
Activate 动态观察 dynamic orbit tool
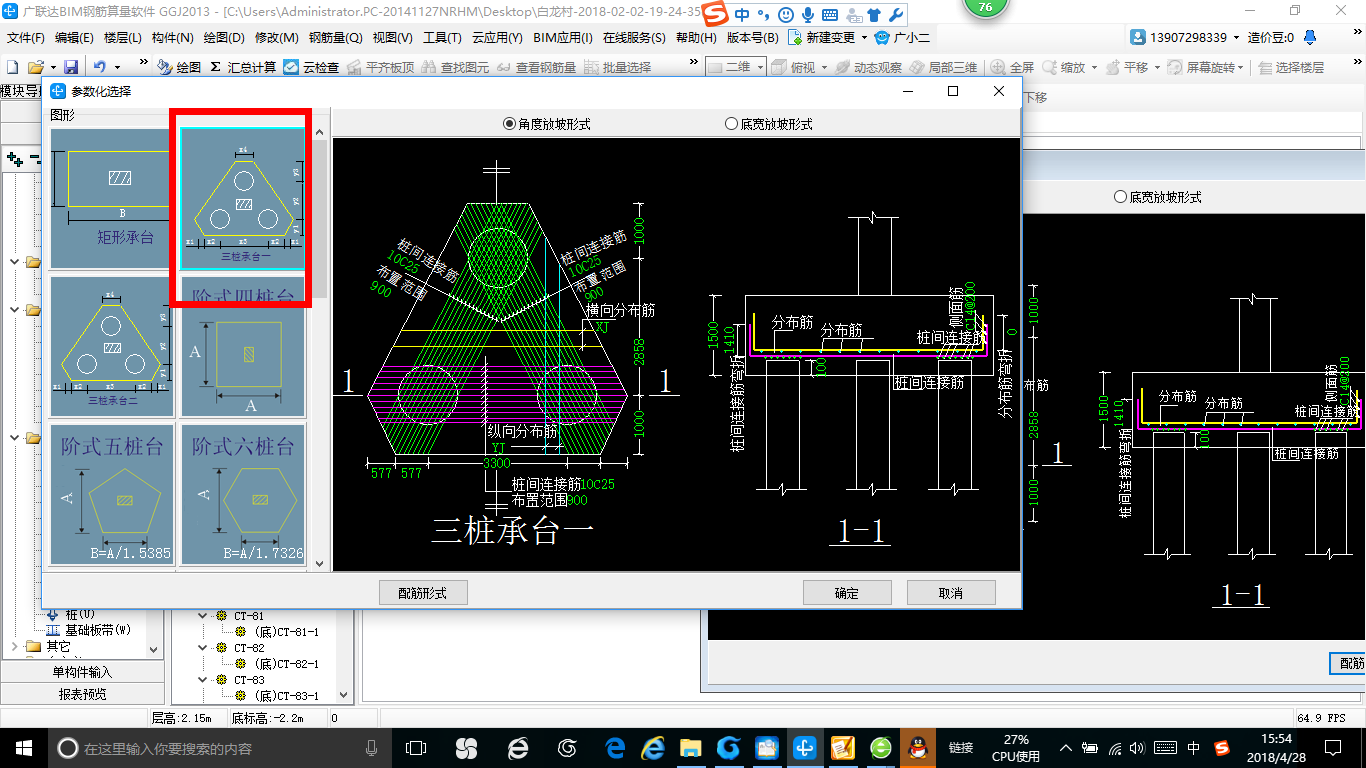pos(869,67)
